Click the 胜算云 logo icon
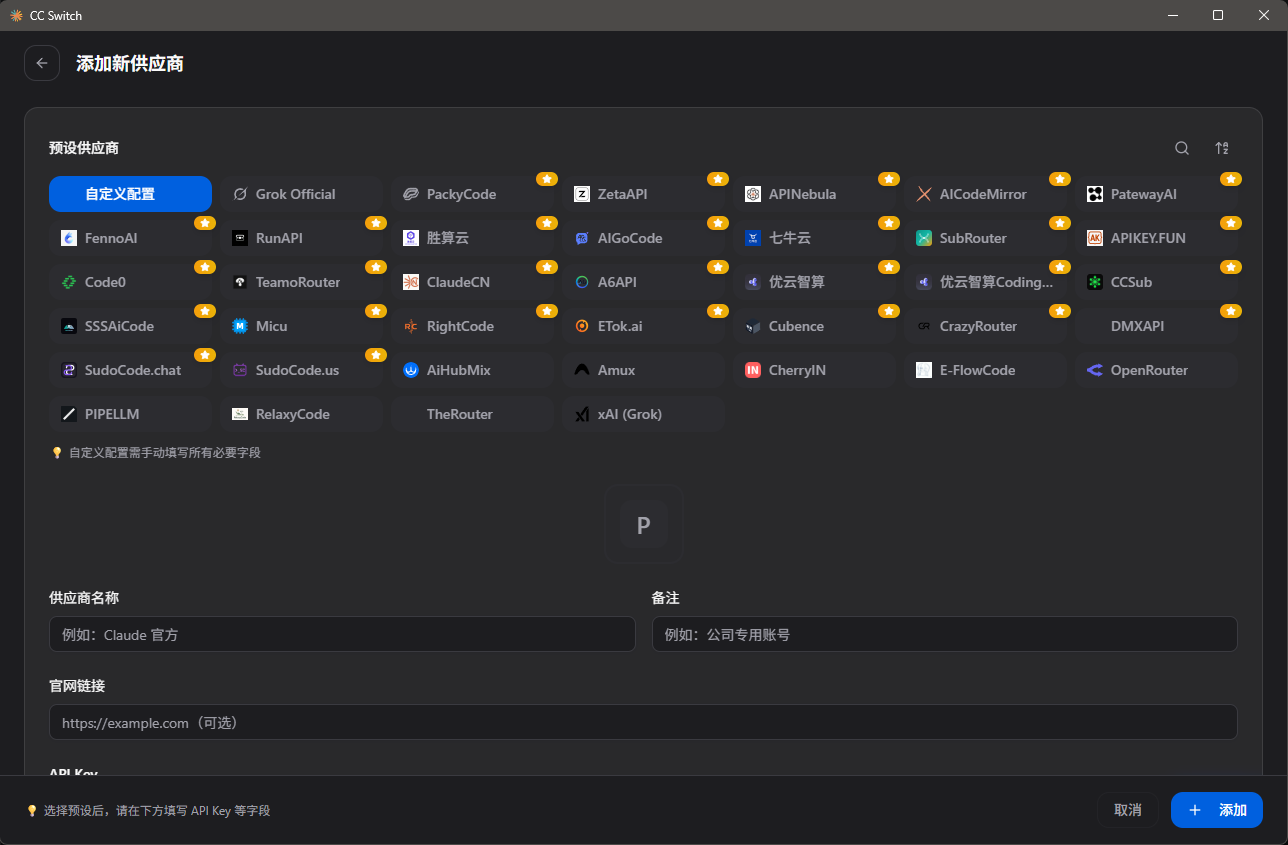 [x=411, y=238]
